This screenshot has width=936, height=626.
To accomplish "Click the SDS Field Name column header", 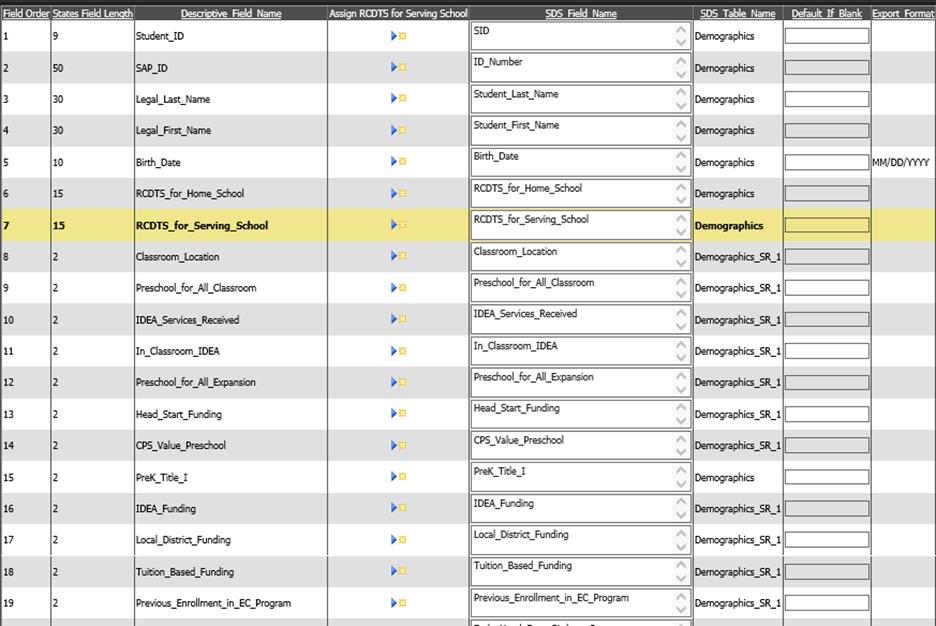I will (x=580, y=14).
